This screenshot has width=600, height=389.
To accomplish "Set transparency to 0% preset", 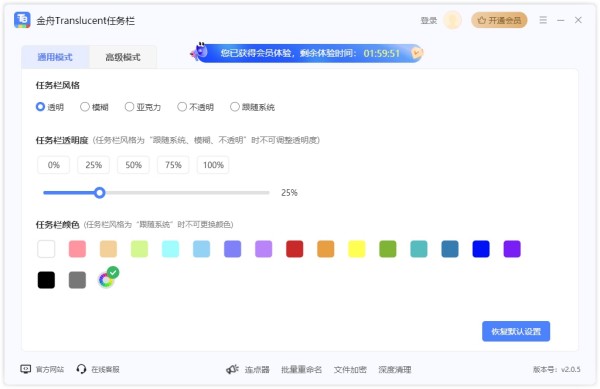I will tap(54, 165).
